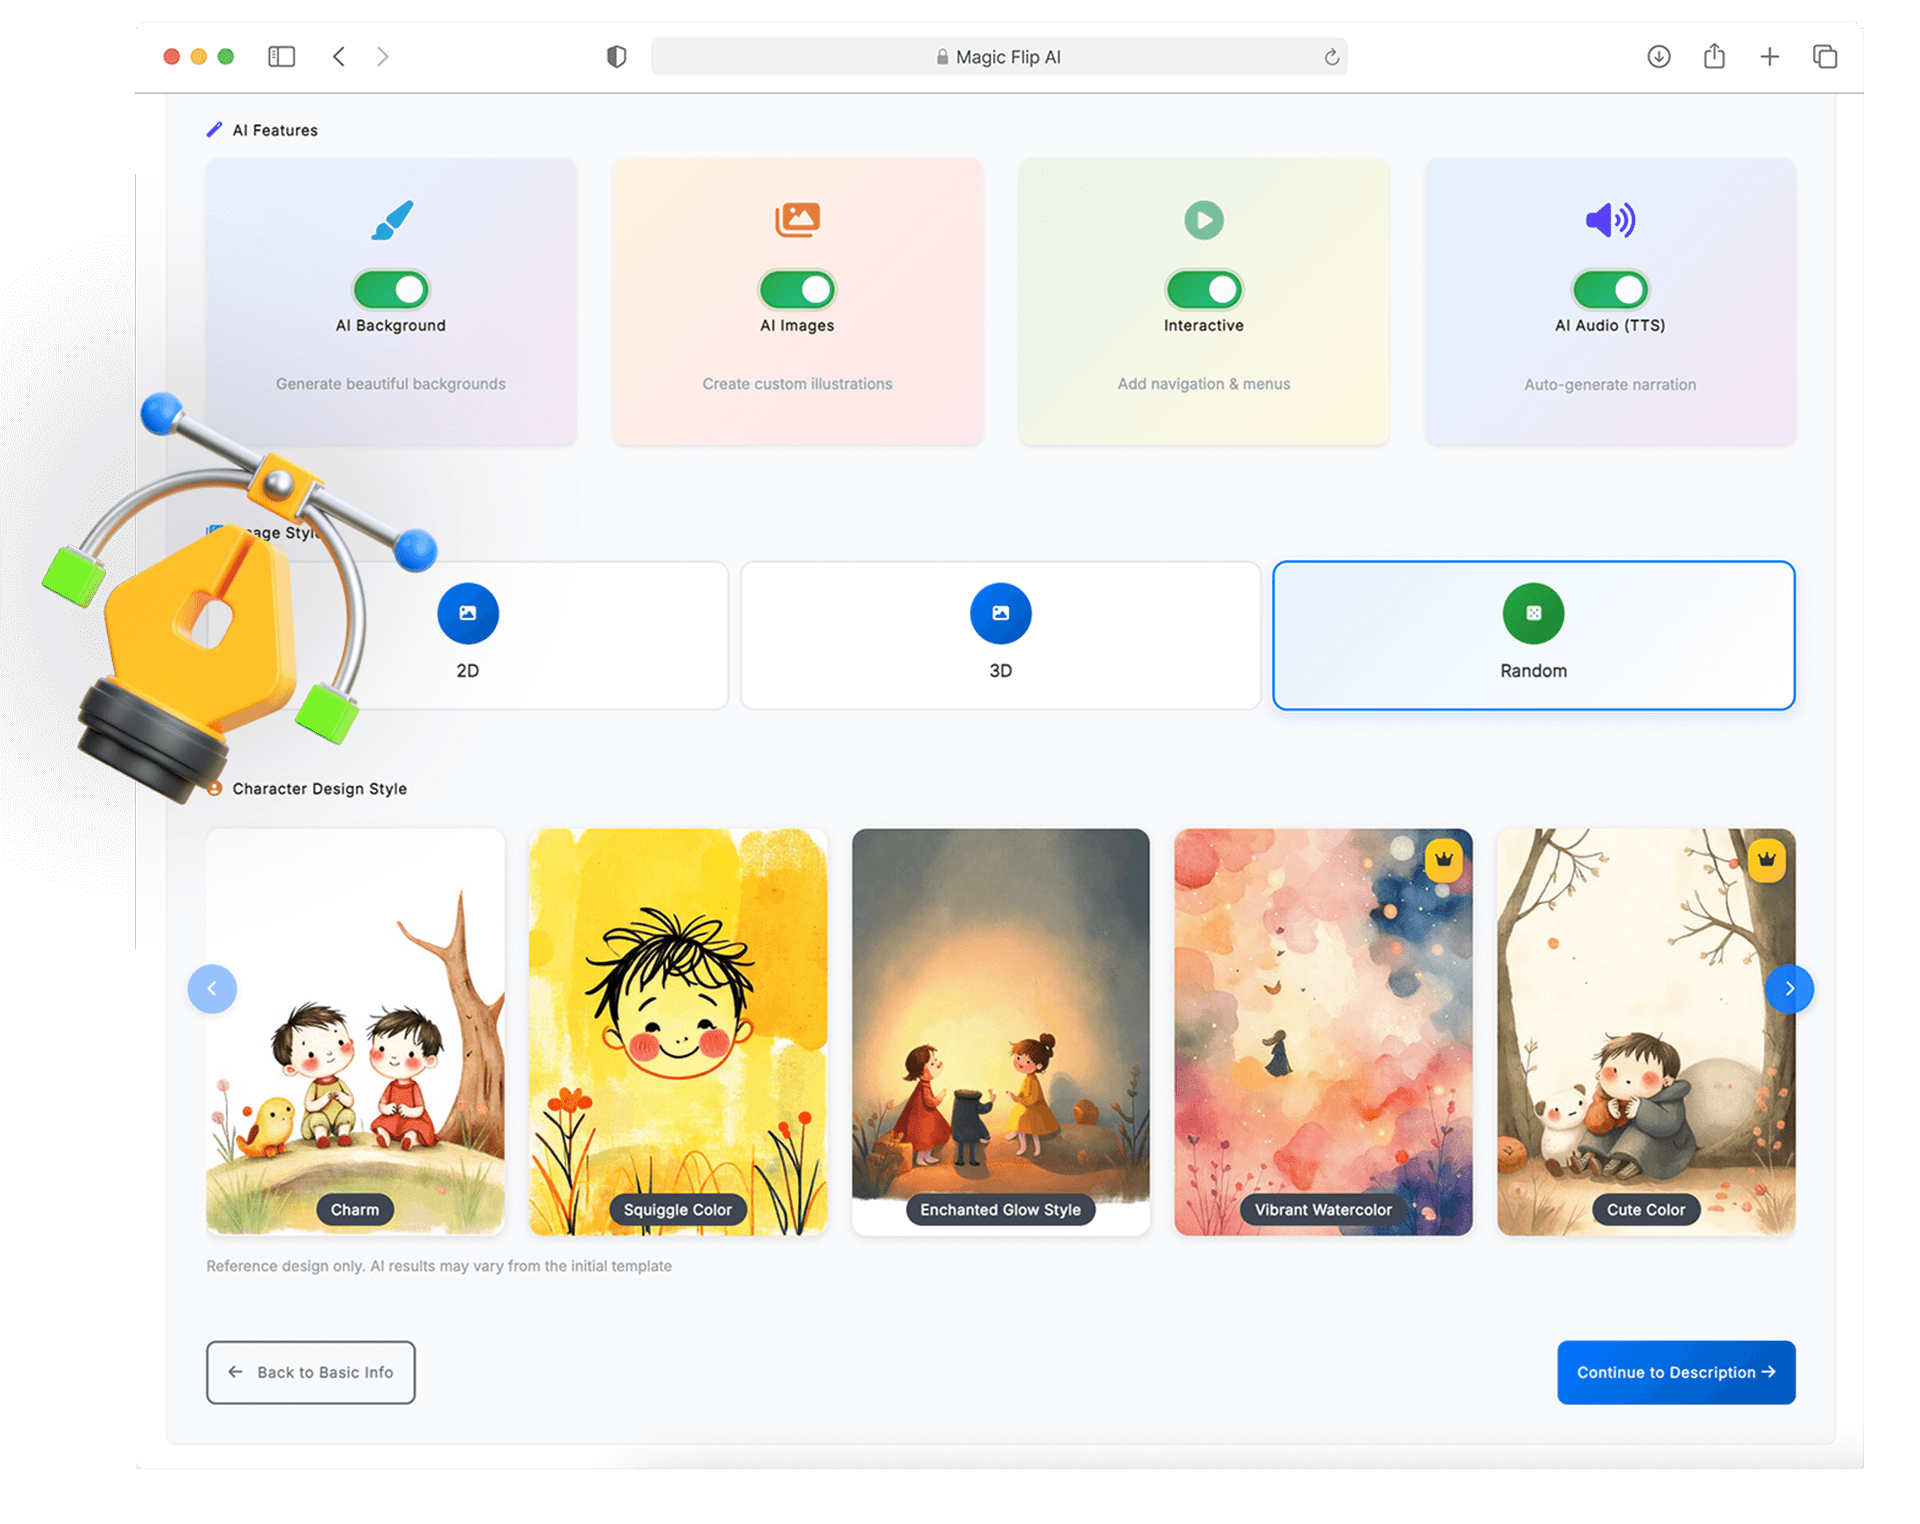
Task: Click the privacy shield icon
Action: point(616,57)
